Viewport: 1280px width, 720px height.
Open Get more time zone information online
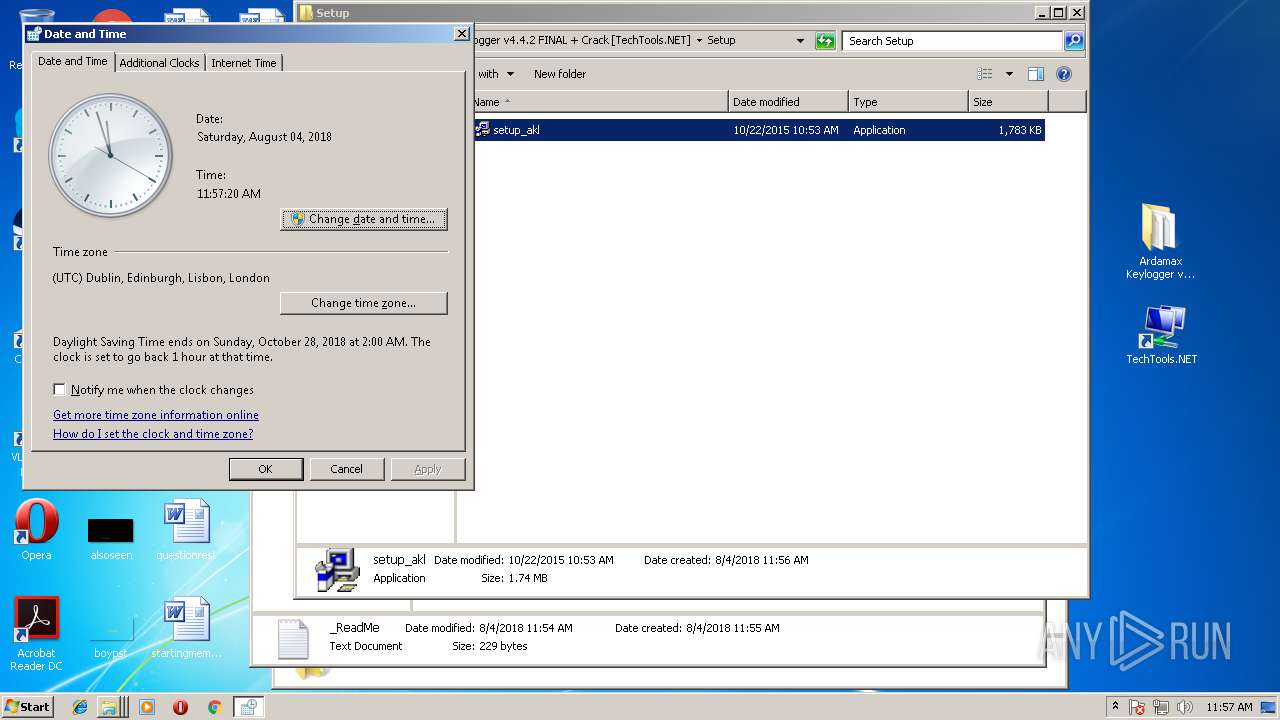pos(156,415)
